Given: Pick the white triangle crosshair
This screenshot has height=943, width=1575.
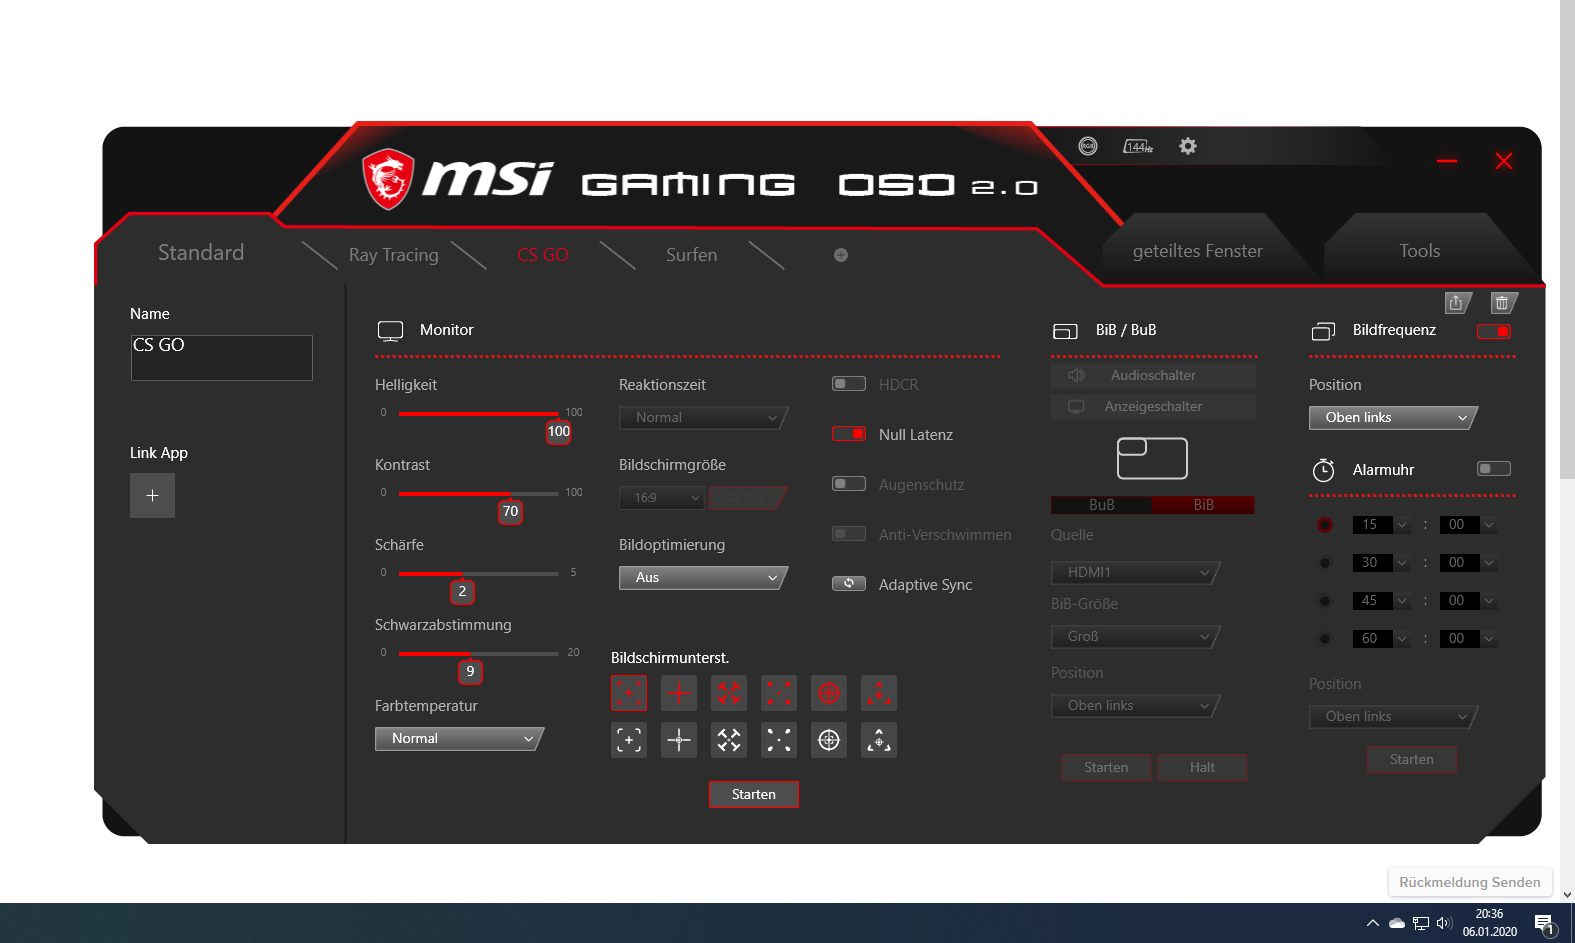Looking at the screenshot, I should click(x=879, y=740).
